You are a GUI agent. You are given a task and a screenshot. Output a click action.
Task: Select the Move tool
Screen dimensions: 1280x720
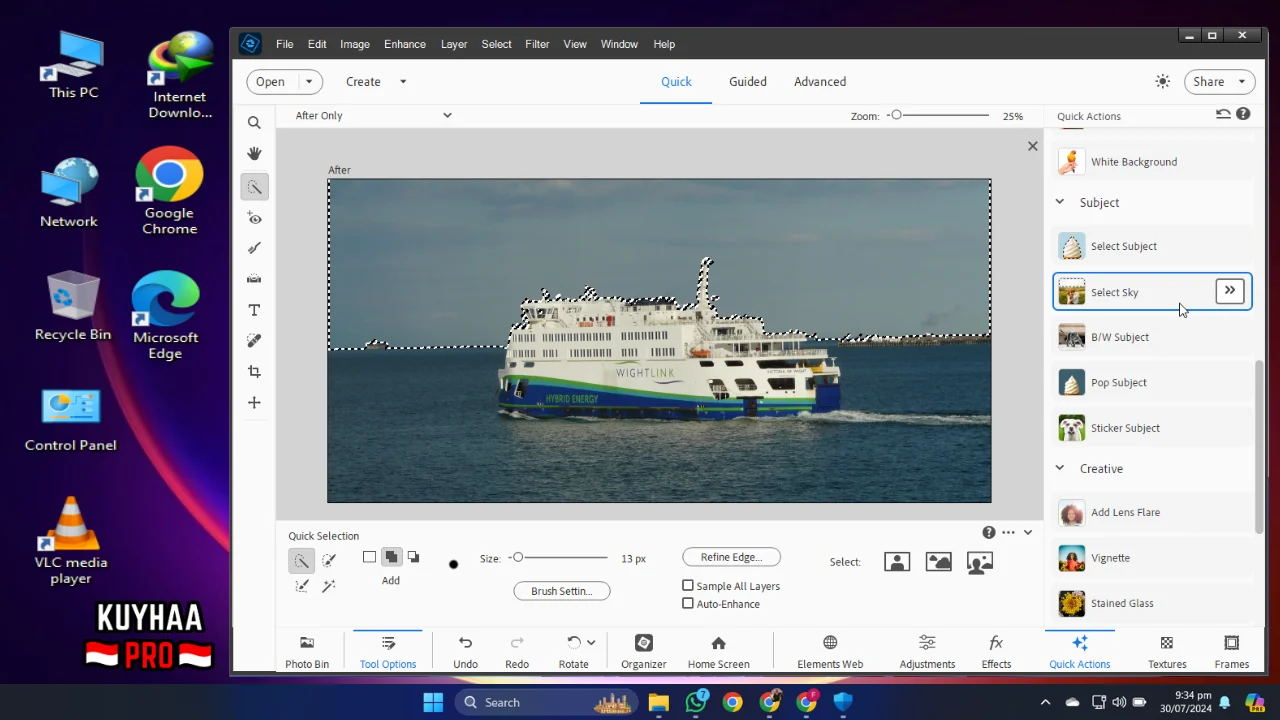click(x=254, y=403)
